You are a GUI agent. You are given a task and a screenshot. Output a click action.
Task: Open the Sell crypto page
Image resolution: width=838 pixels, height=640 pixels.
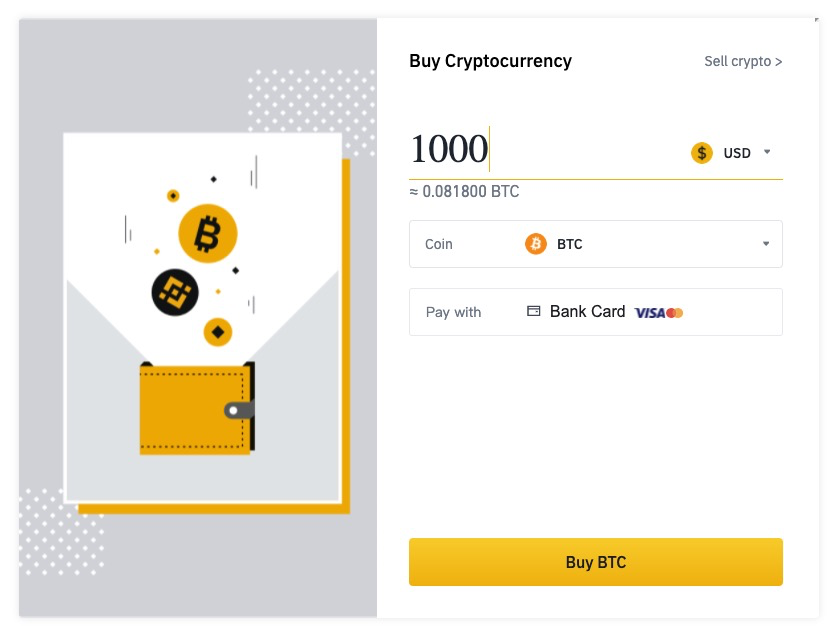tap(743, 61)
